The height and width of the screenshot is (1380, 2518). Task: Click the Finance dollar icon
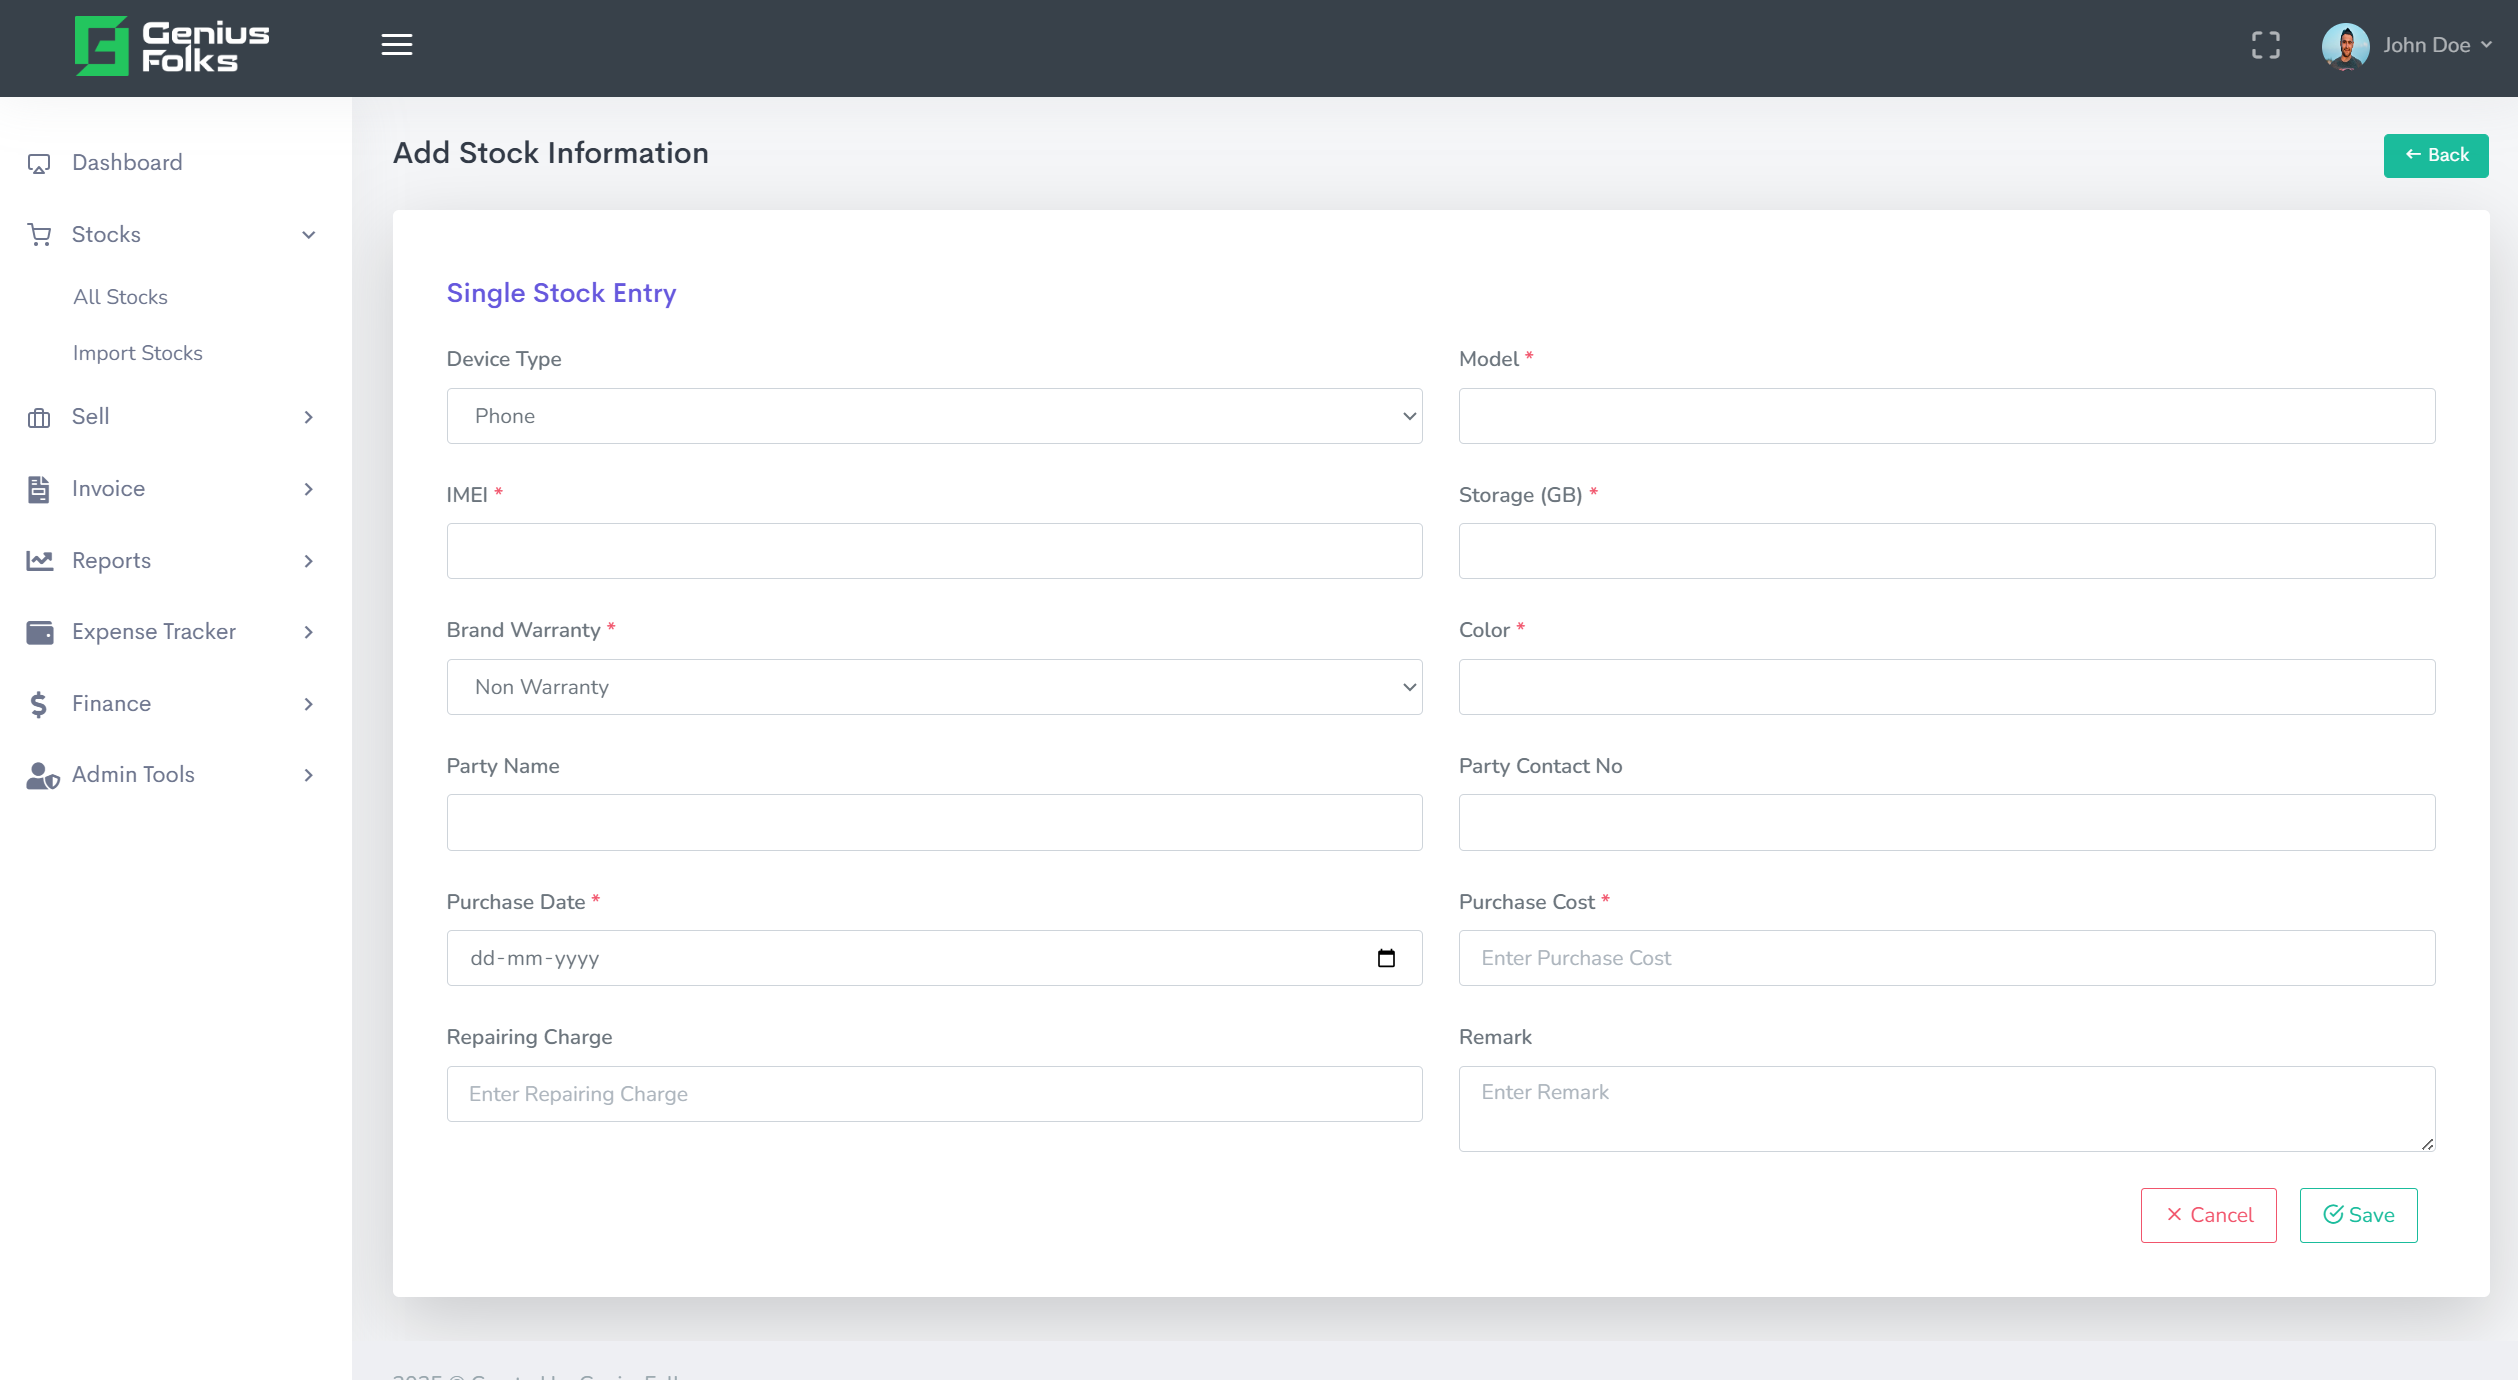point(39,704)
